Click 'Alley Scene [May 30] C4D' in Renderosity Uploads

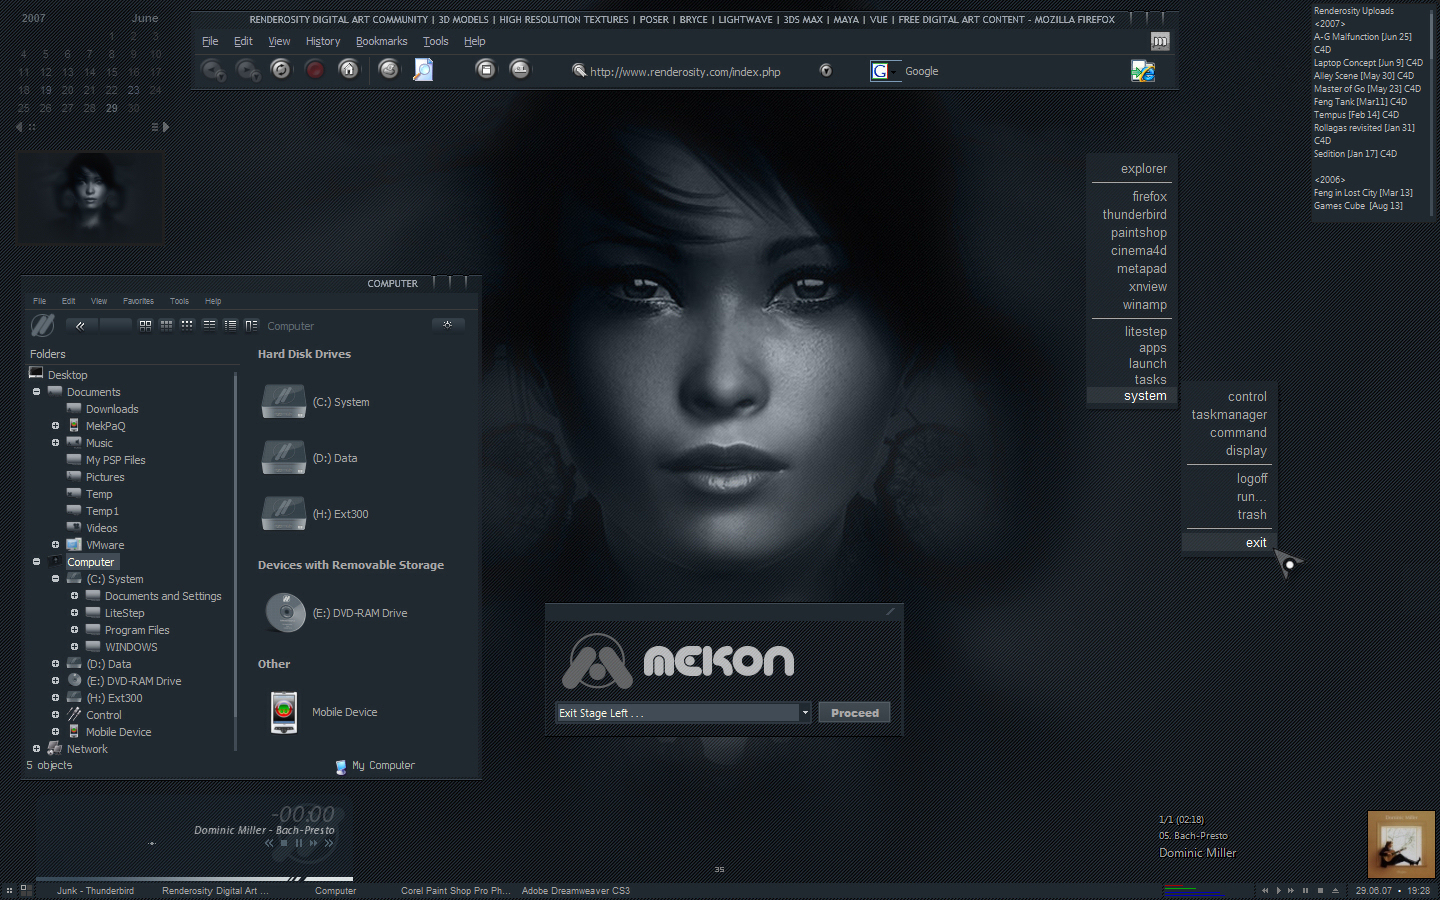coord(1364,76)
